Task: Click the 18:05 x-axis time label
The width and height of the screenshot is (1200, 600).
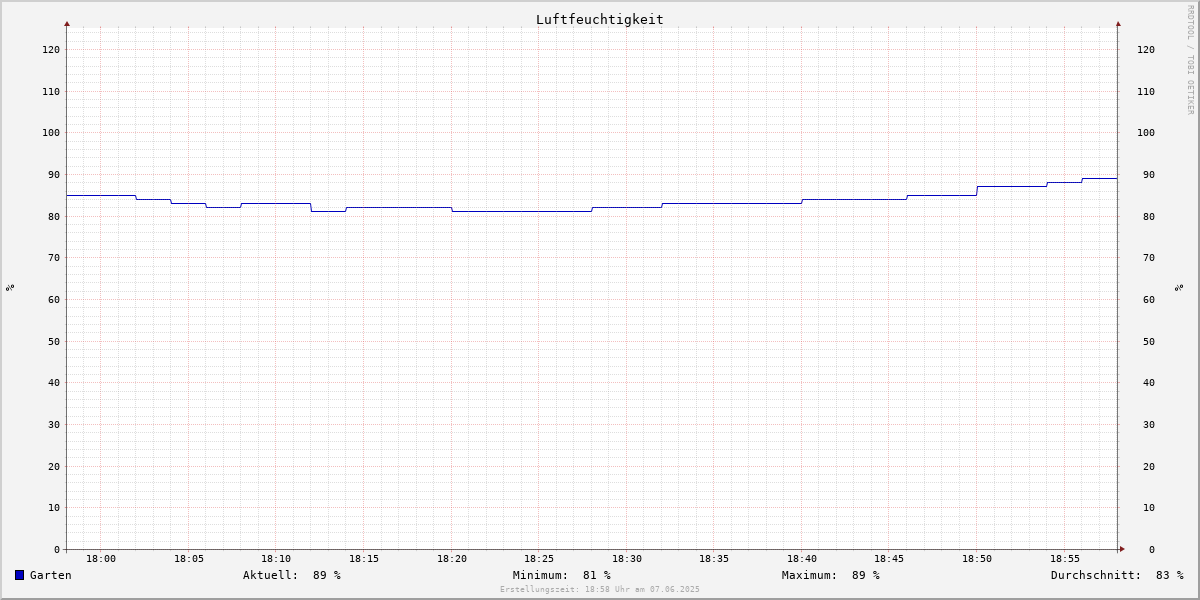Action: click(x=189, y=559)
